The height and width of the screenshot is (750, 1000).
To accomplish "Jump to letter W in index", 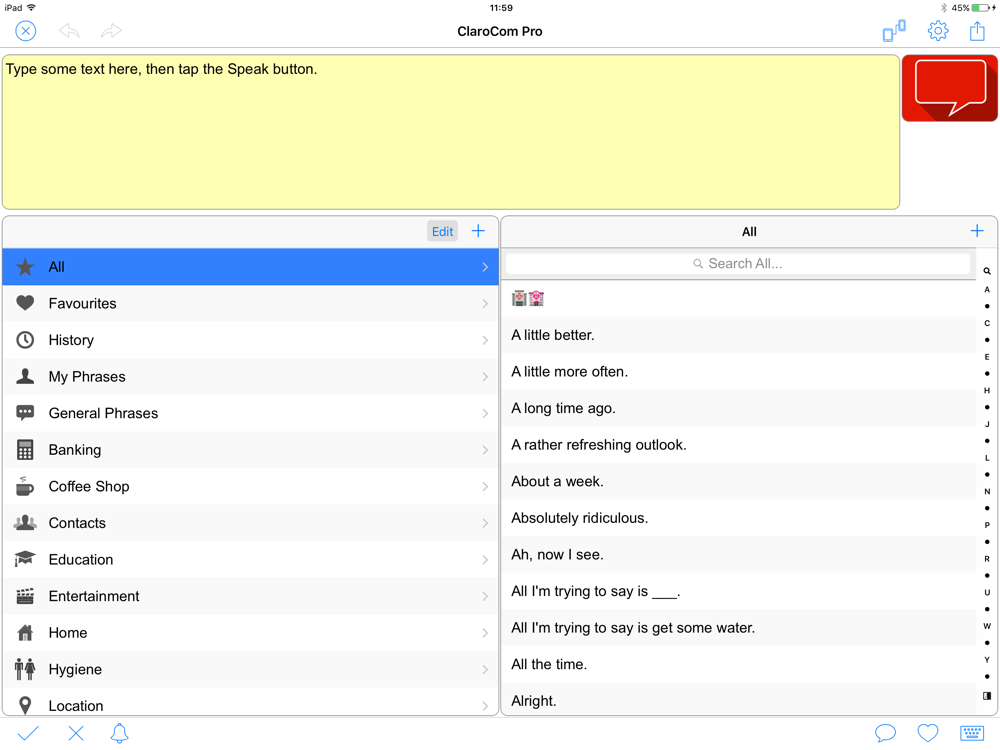I will 987,626.
